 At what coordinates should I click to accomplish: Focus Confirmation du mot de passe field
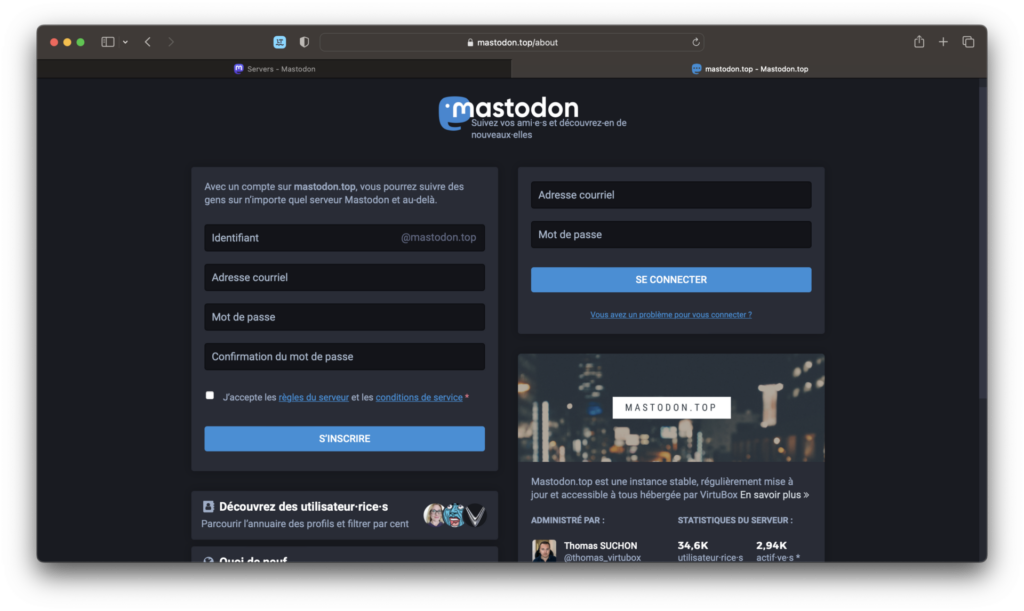pyautogui.click(x=344, y=356)
